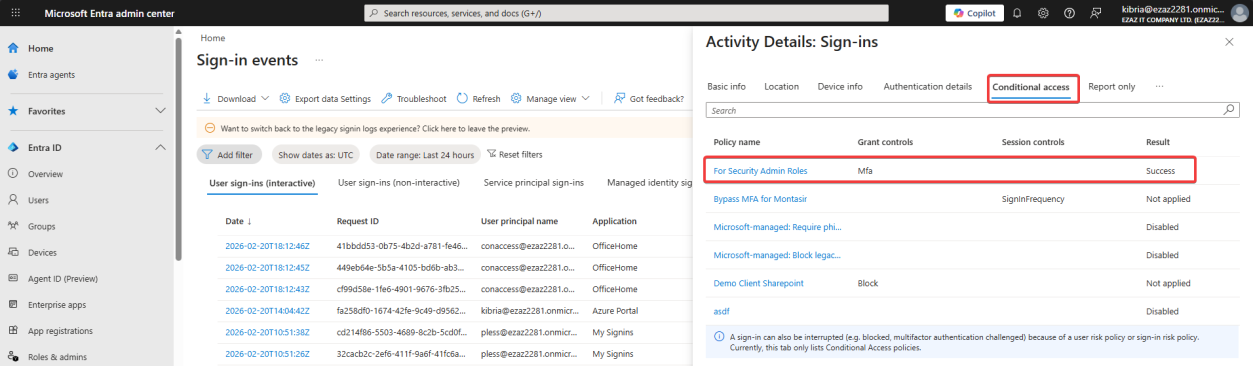
Task: Click the Success result cell
Action: pos(1160,171)
